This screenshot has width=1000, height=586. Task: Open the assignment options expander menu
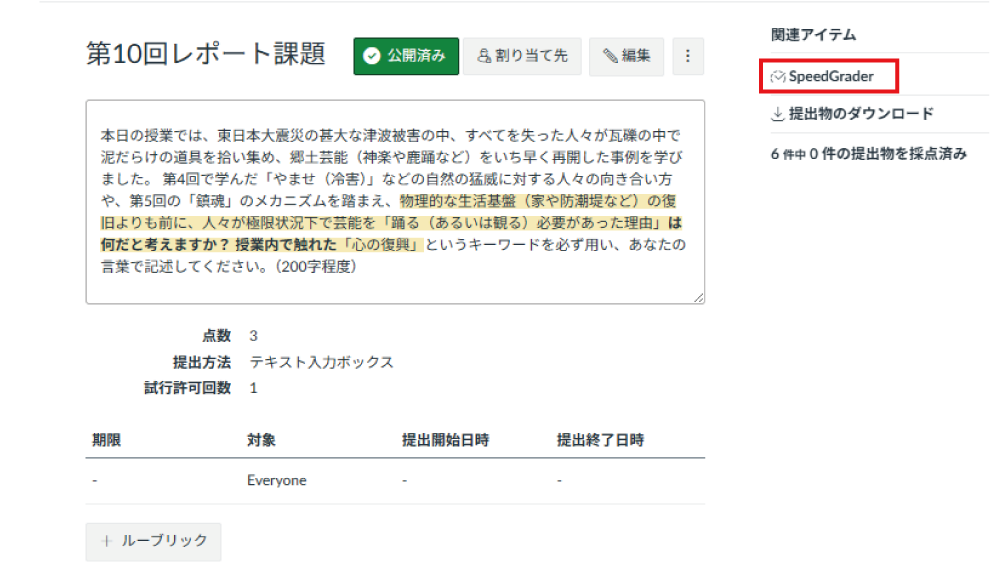(x=688, y=56)
